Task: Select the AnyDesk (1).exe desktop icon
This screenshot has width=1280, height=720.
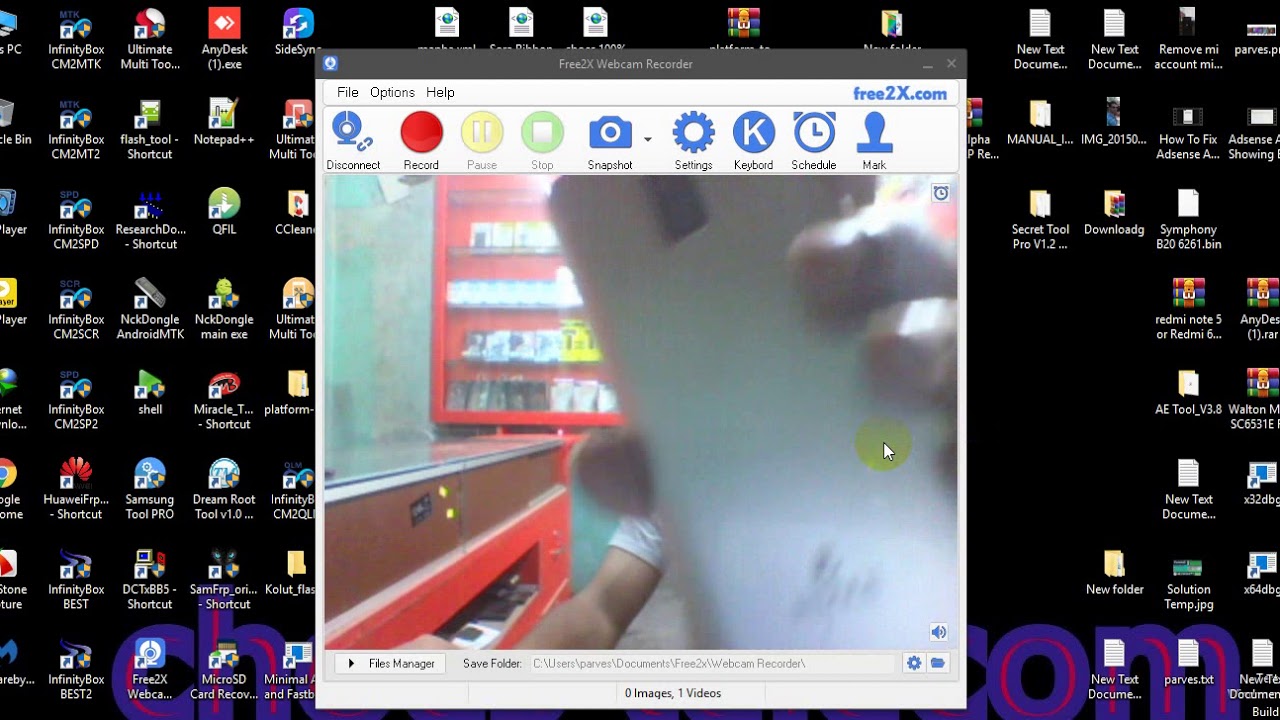Action: pyautogui.click(x=224, y=40)
